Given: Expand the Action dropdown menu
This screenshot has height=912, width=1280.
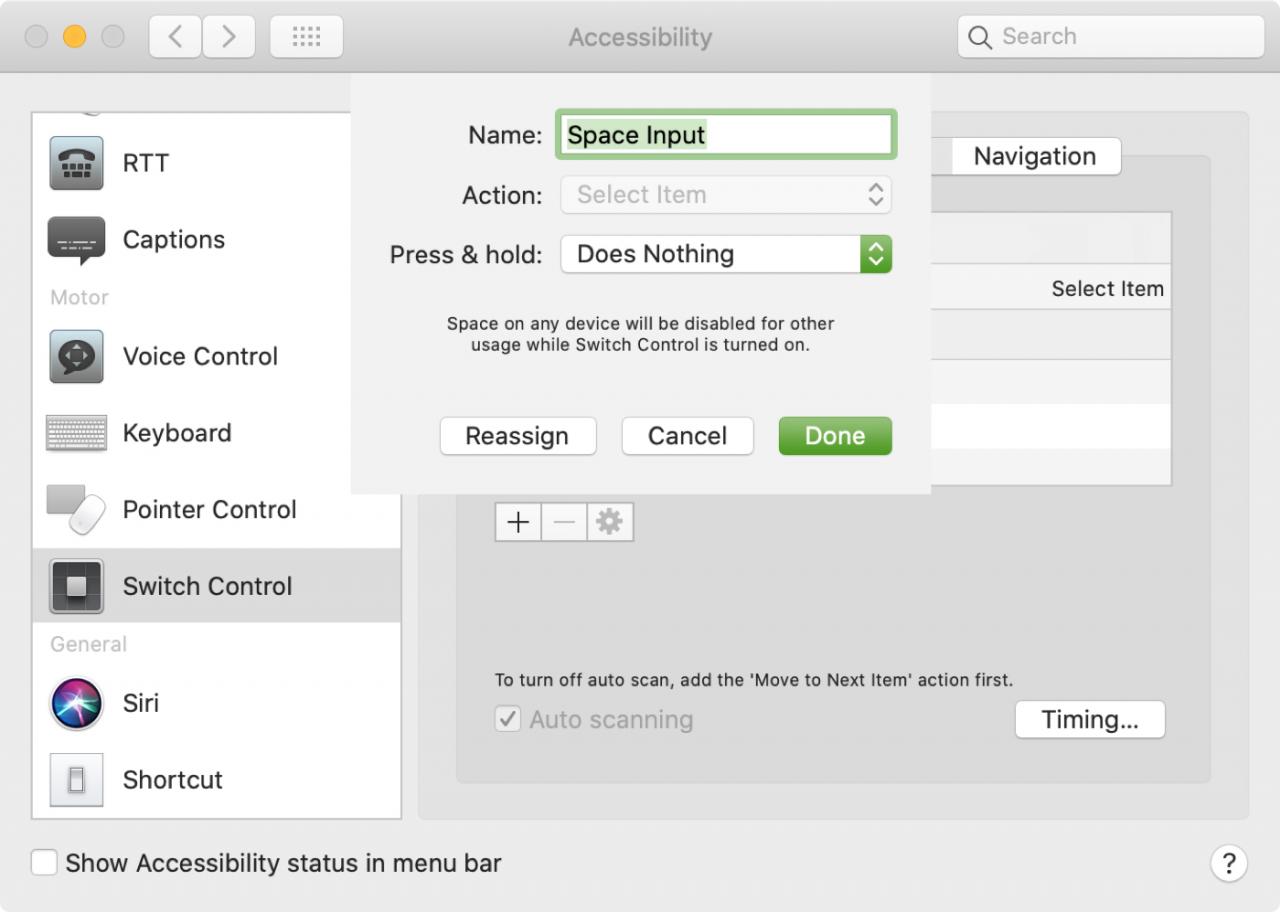Looking at the screenshot, I should pyautogui.click(x=726, y=194).
